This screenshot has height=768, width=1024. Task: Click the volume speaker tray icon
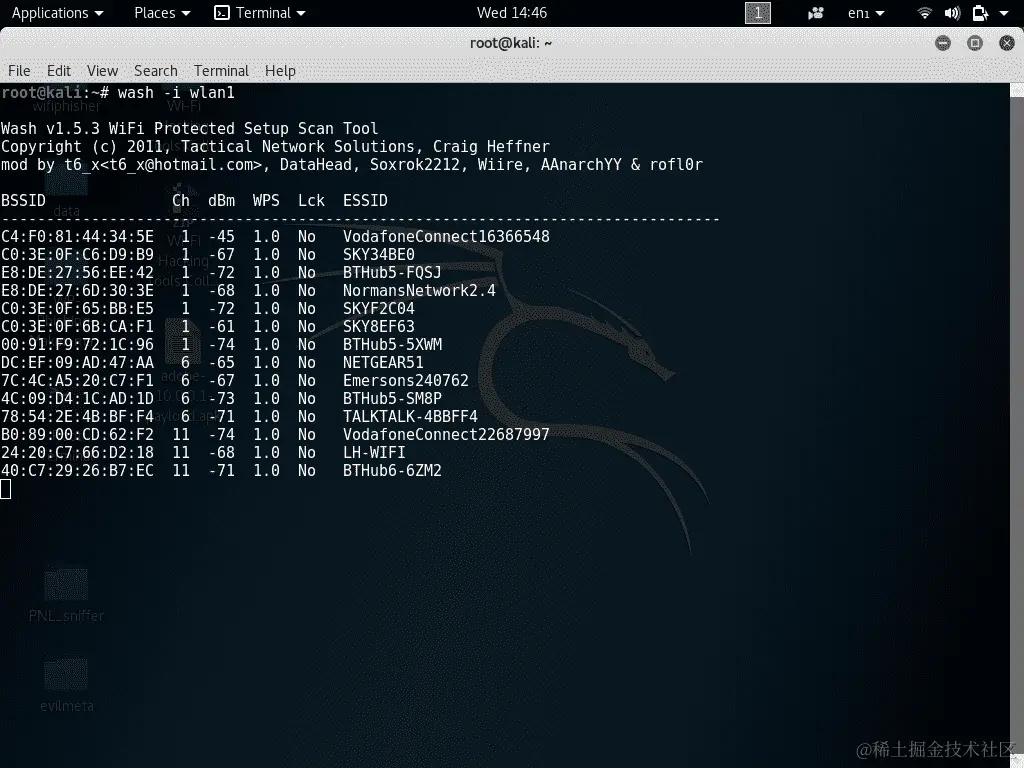point(952,13)
